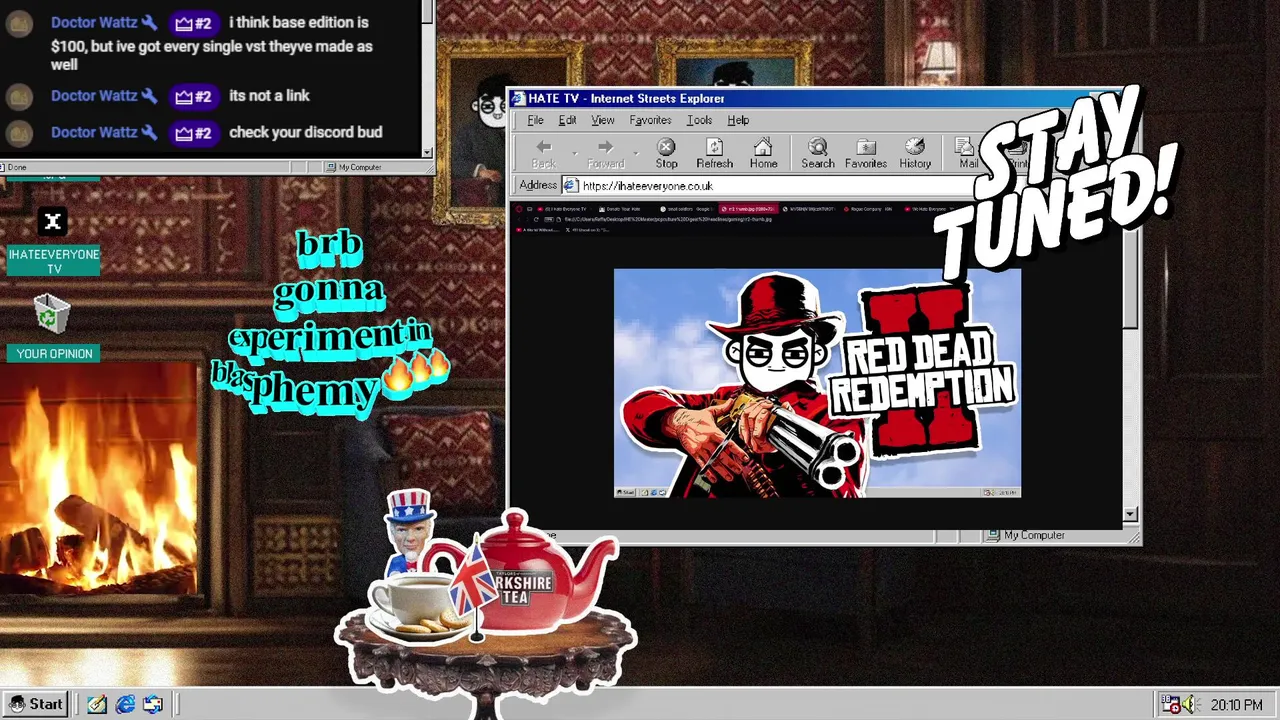
Task: Click the chat message "check your discord bud"
Action: coord(305,132)
